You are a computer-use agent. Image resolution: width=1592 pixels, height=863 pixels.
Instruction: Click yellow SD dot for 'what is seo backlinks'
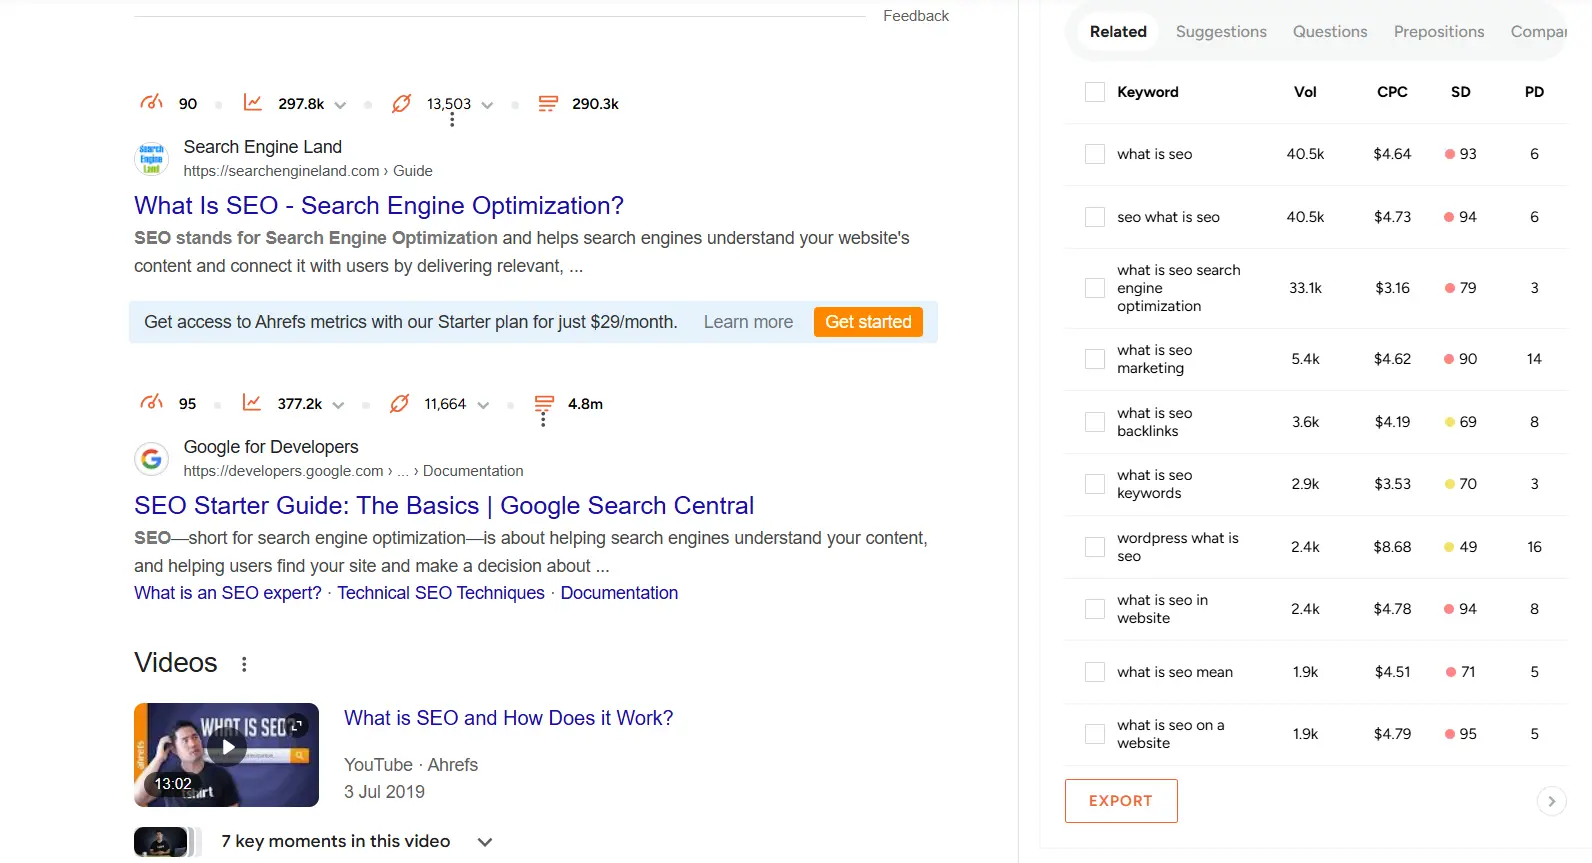(1449, 422)
